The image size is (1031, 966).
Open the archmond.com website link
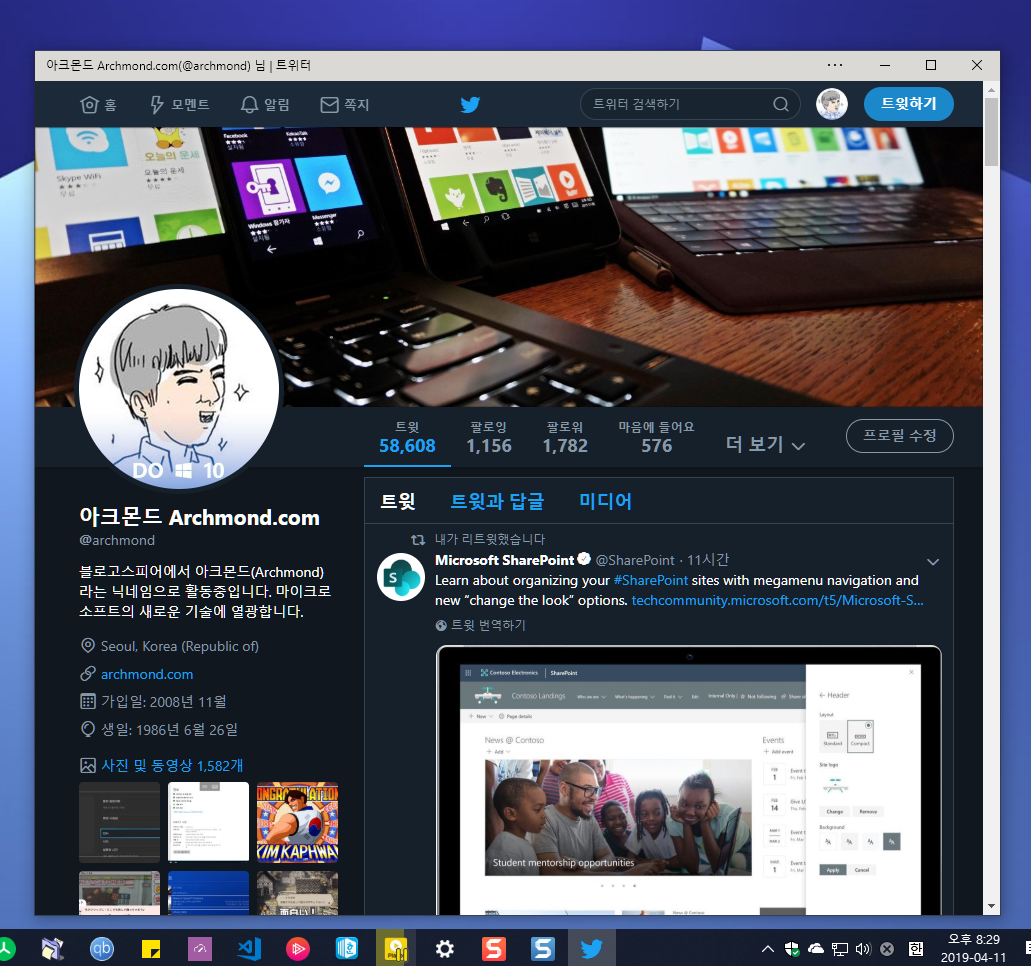(147, 674)
